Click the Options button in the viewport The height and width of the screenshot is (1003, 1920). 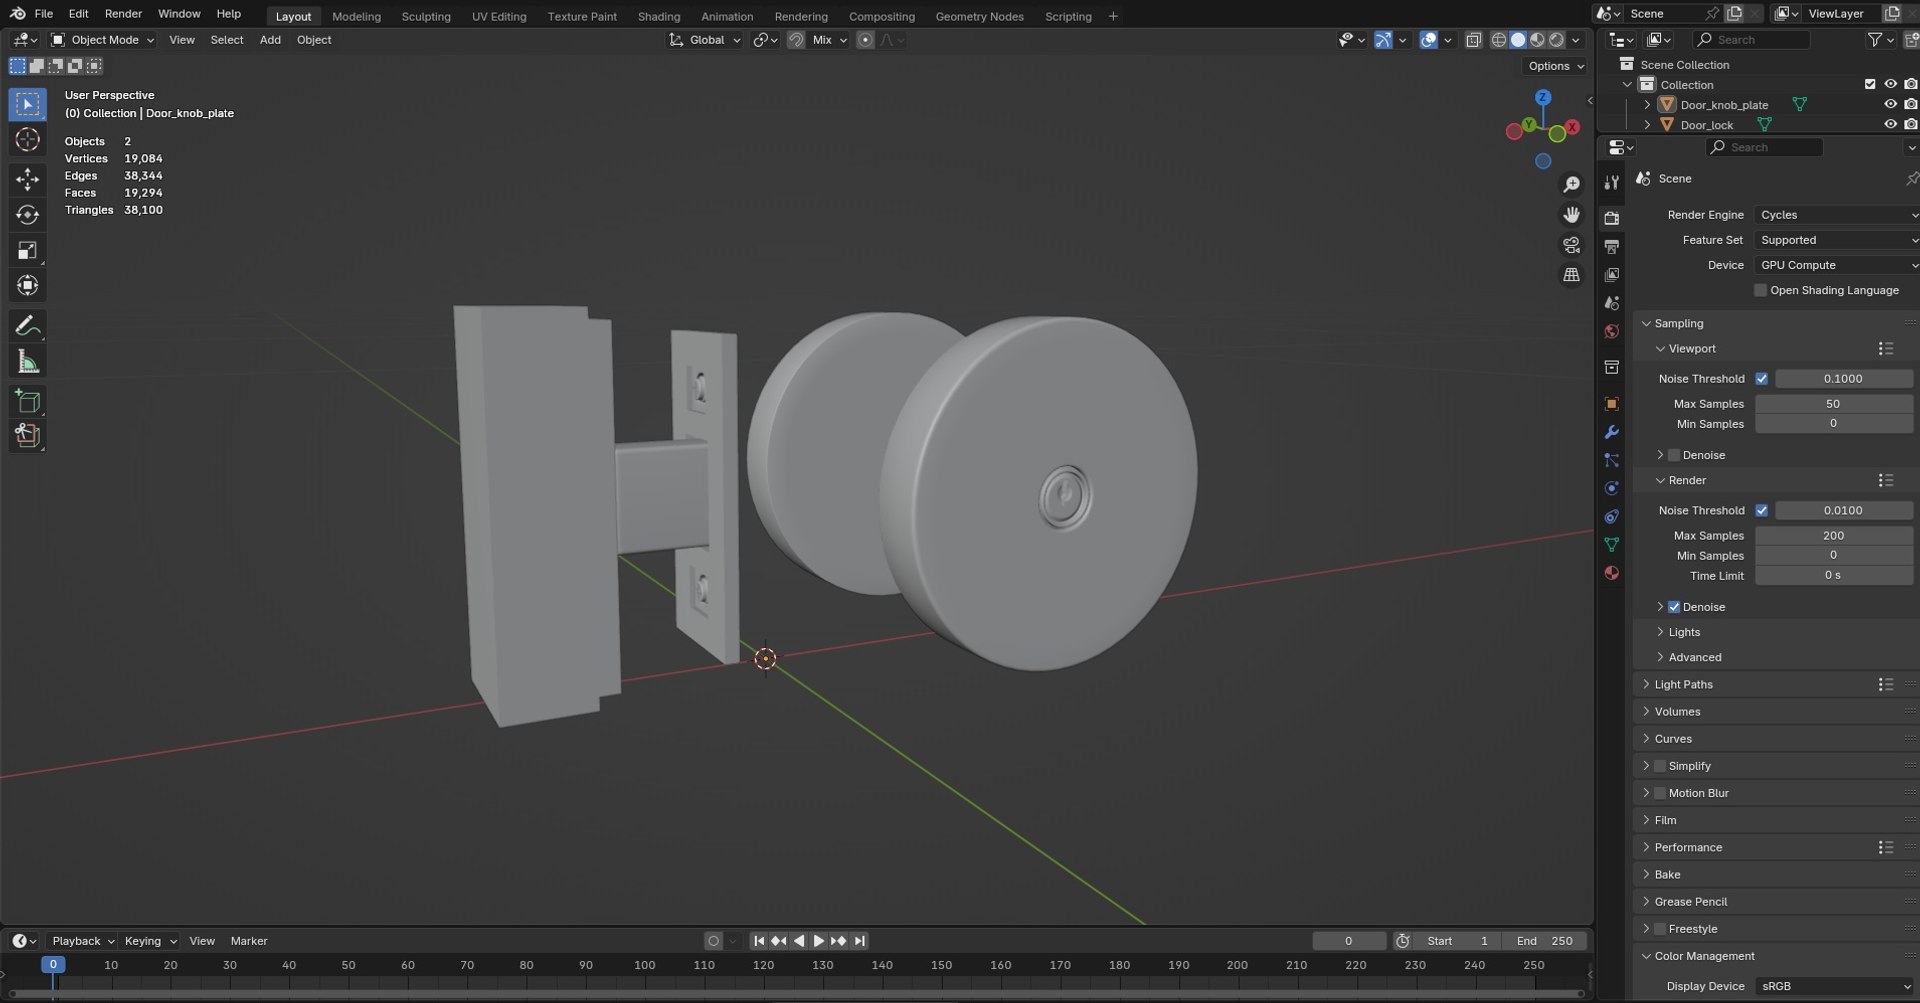coord(1555,66)
